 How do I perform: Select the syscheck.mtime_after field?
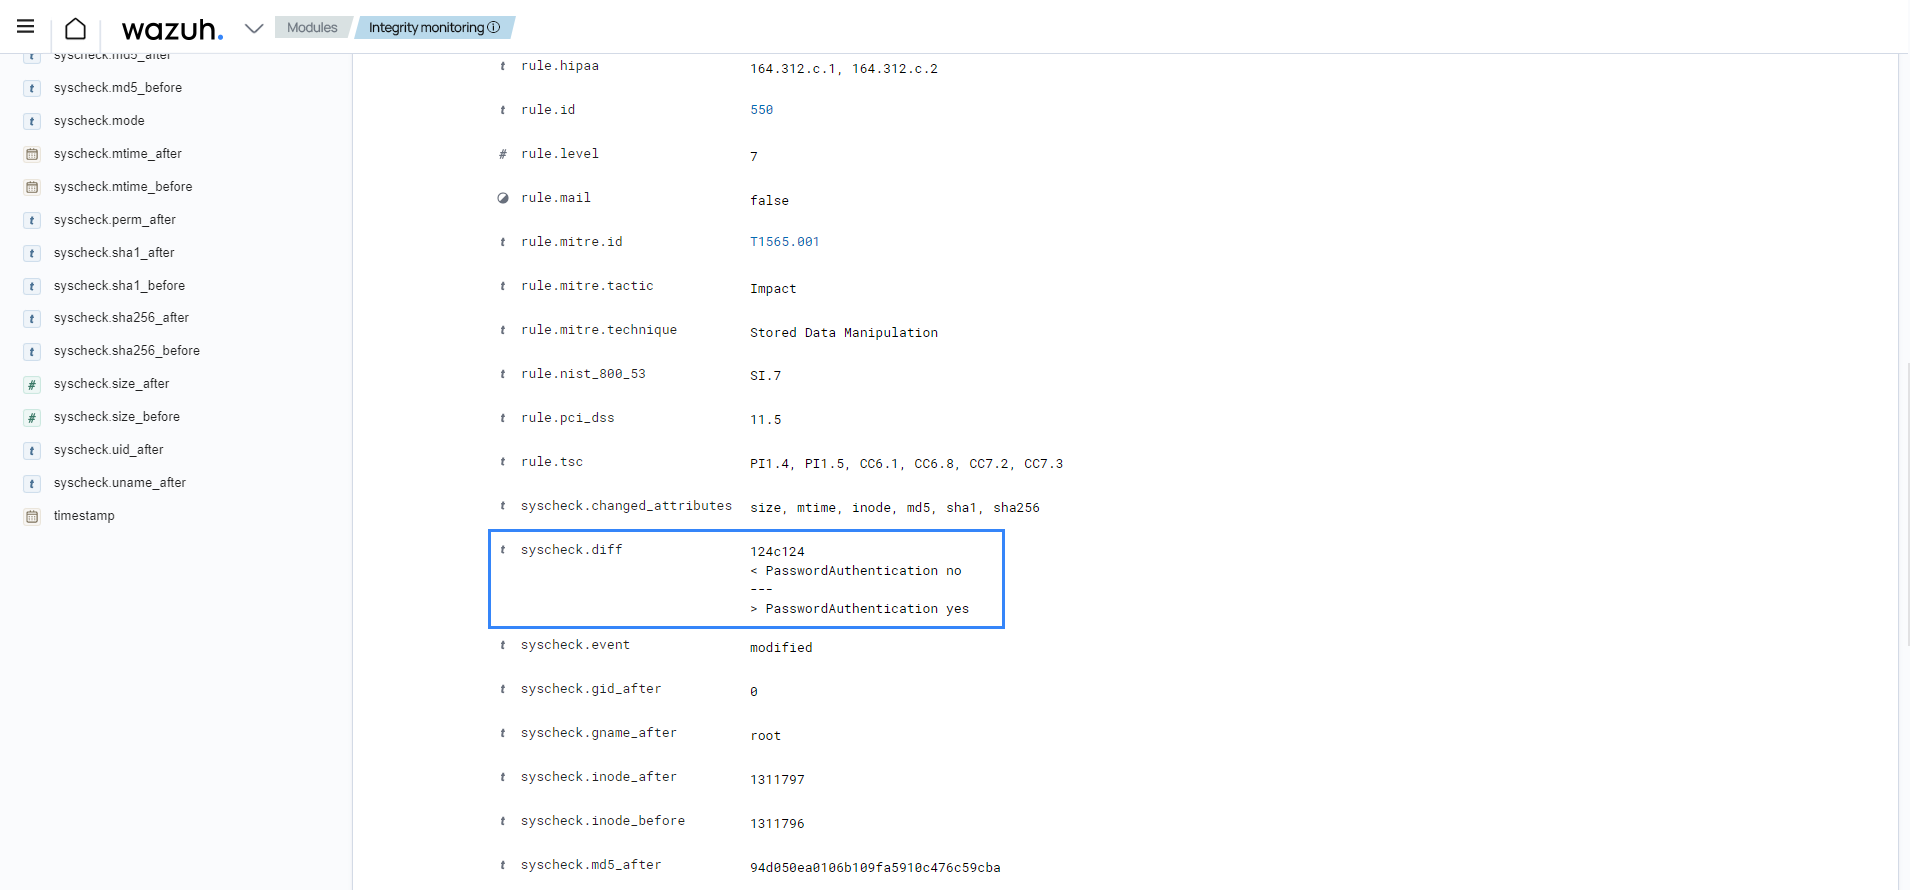[x=118, y=154]
